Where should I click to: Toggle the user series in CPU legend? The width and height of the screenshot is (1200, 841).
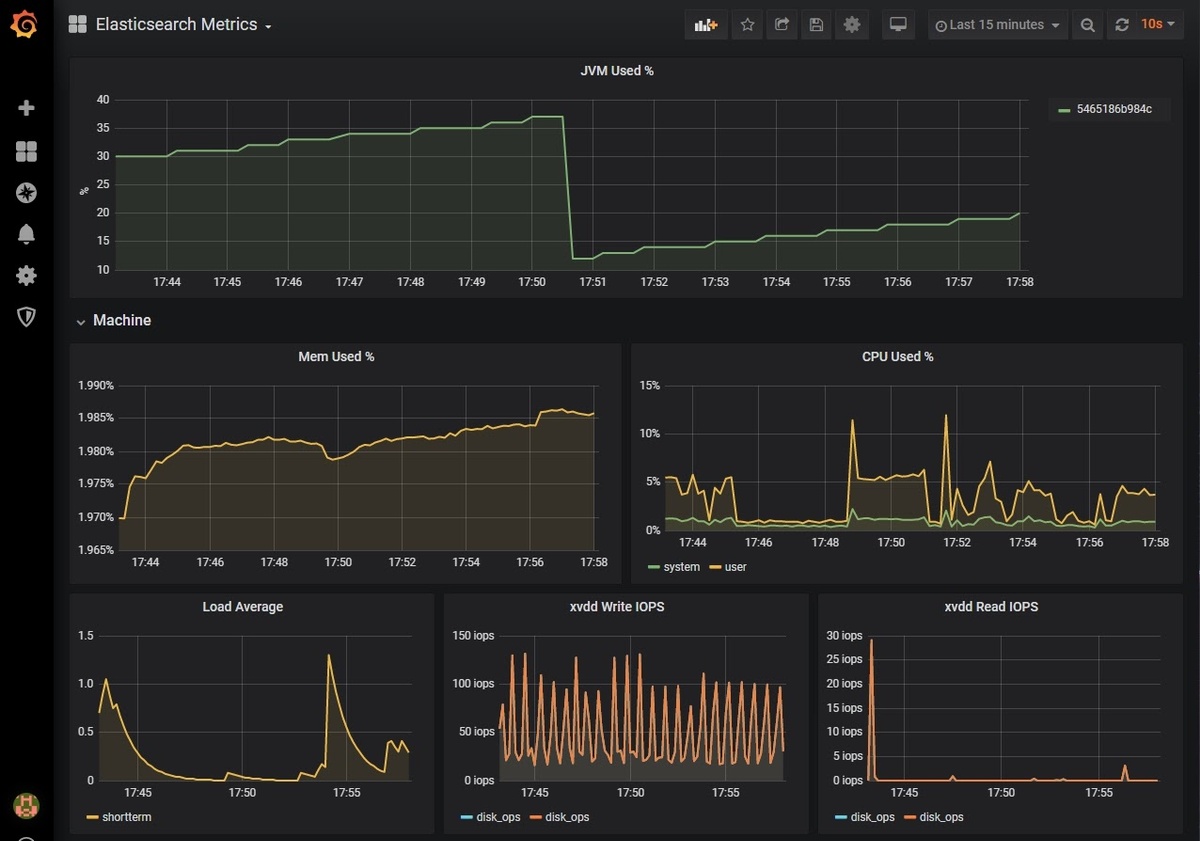click(735, 567)
